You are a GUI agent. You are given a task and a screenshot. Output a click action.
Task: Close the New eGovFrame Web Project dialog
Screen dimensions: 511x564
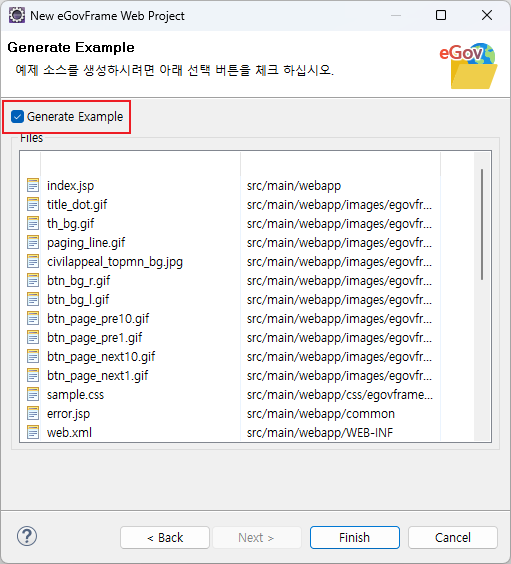click(x=487, y=15)
